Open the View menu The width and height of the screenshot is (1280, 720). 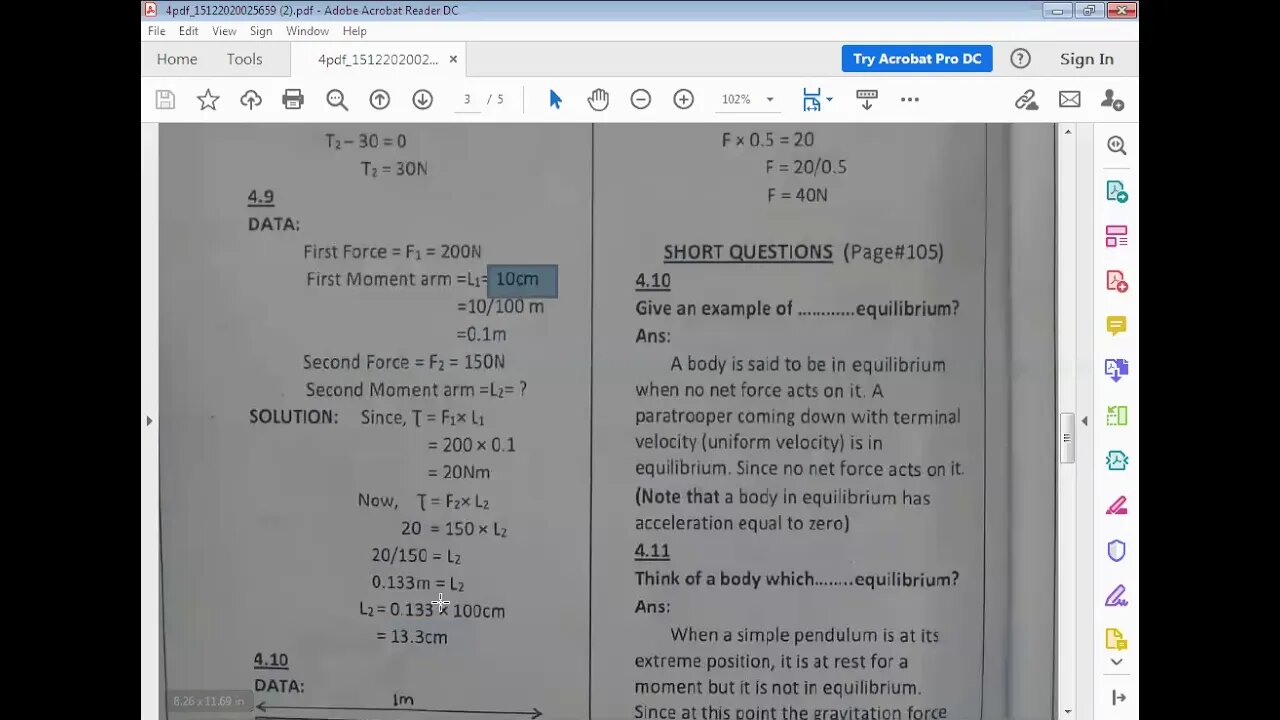224,31
